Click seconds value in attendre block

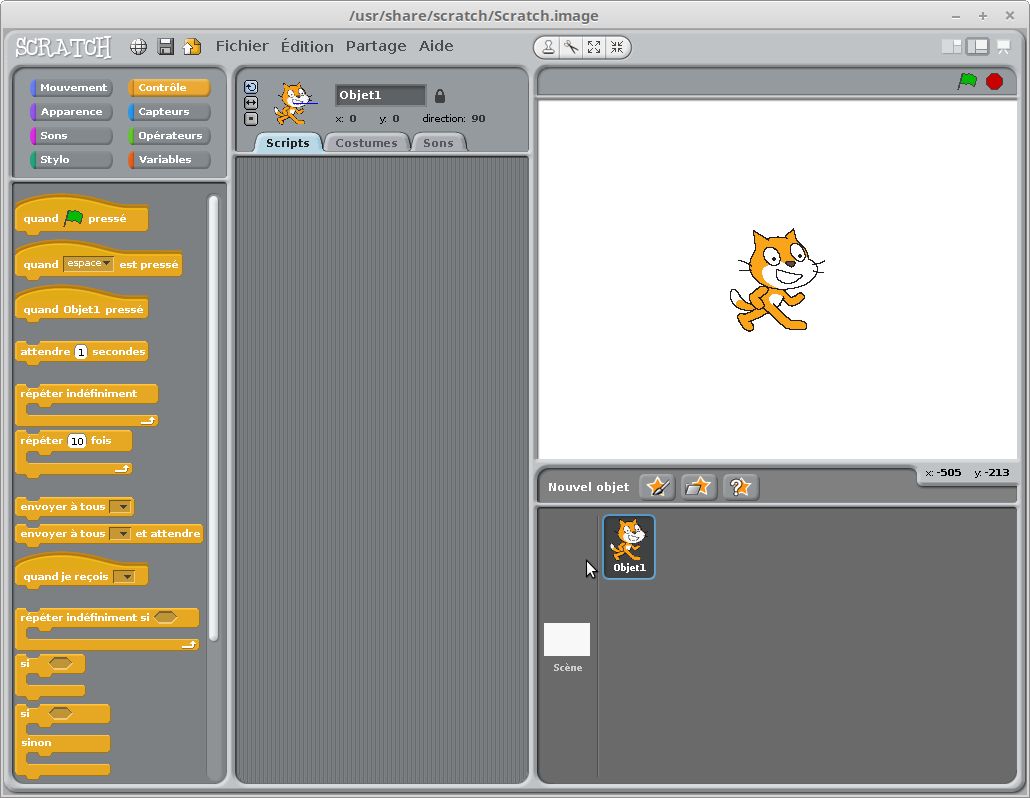pos(81,352)
